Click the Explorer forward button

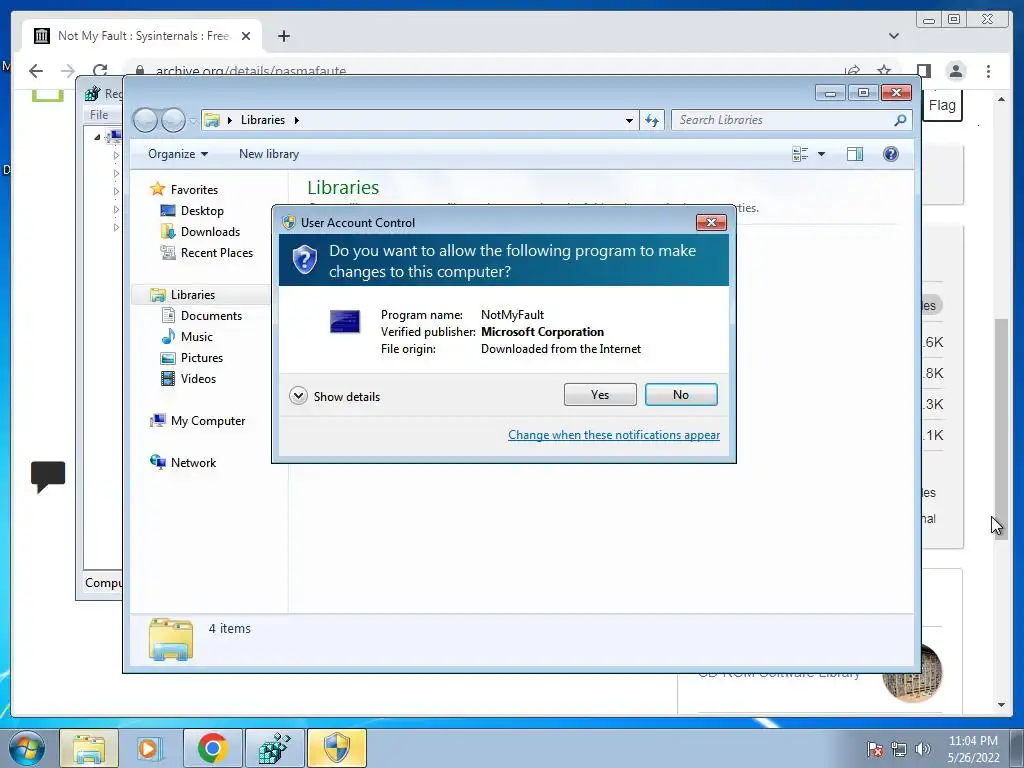tap(173, 120)
